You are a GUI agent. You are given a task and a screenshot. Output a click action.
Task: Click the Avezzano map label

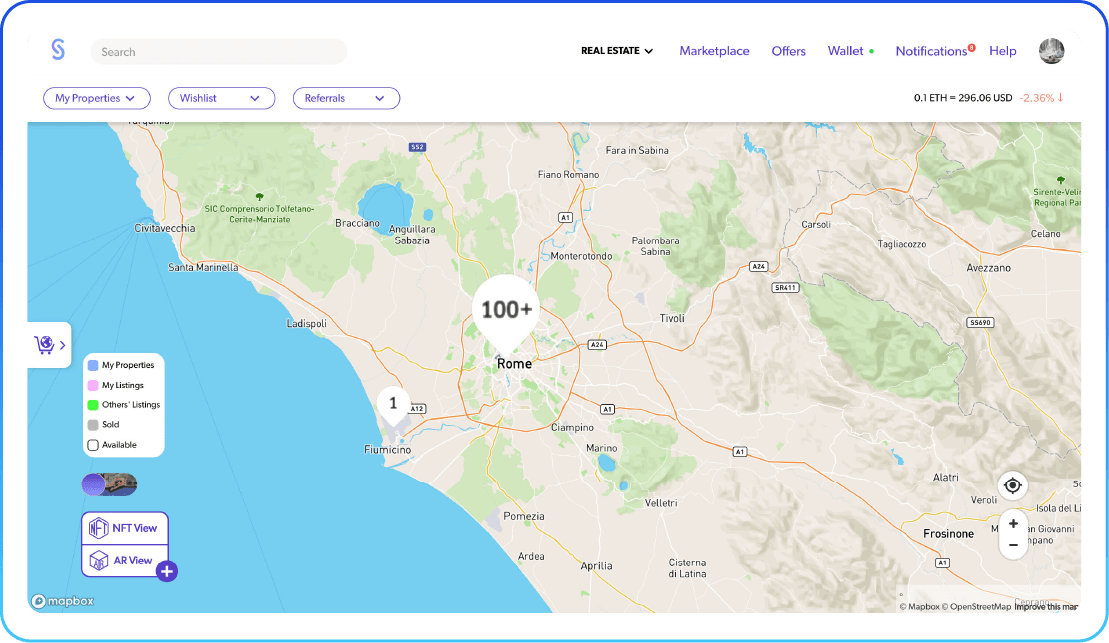pos(988,268)
